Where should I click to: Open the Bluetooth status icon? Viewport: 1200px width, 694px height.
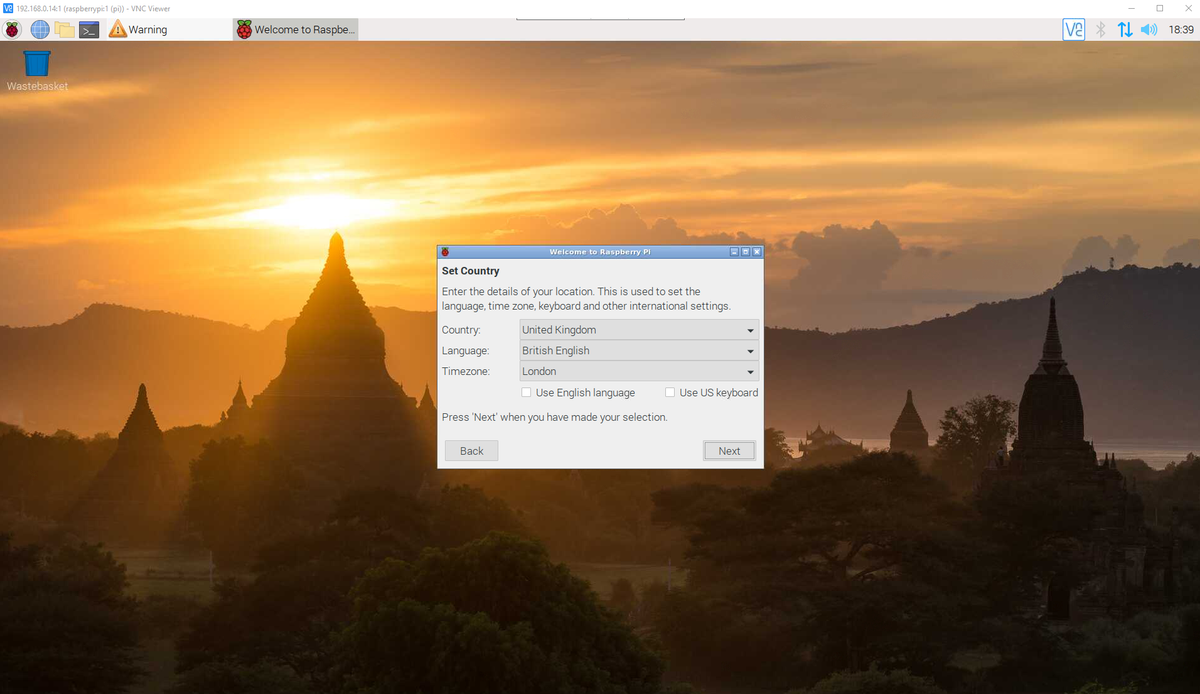[x=1098, y=29]
